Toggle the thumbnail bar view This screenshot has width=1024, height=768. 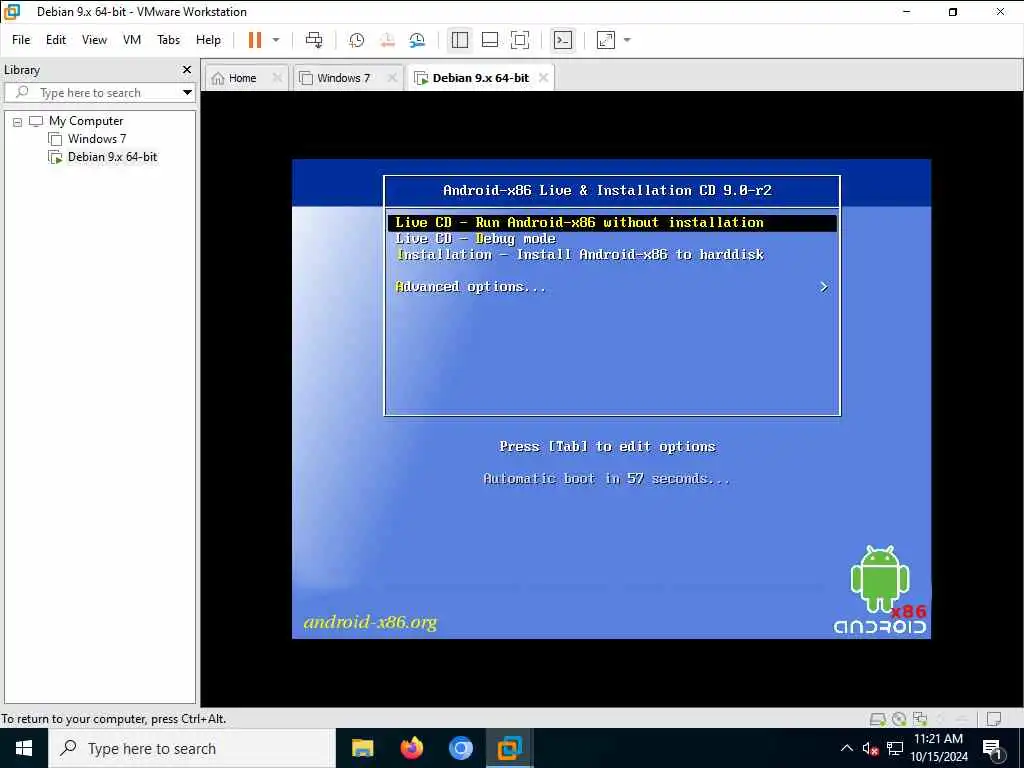[x=490, y=40]
